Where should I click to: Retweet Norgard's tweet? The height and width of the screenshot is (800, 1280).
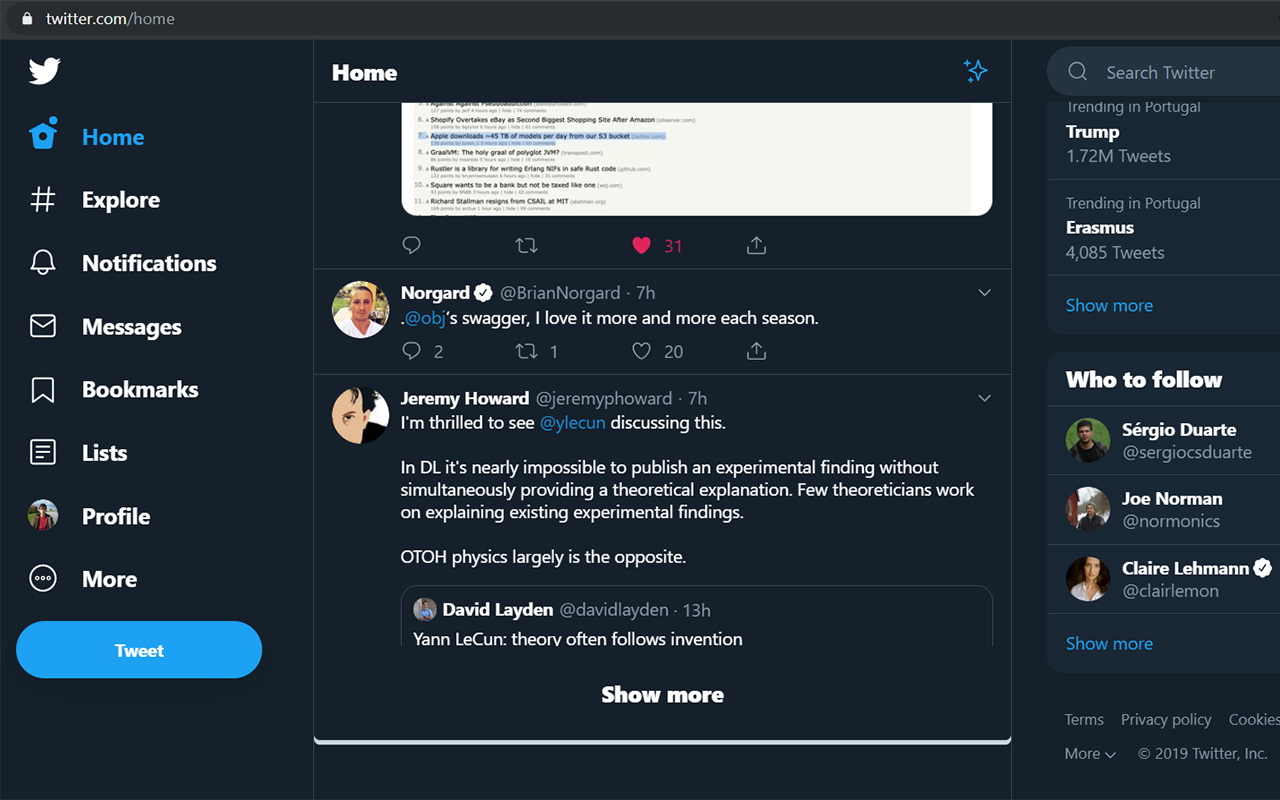point(526,351)
